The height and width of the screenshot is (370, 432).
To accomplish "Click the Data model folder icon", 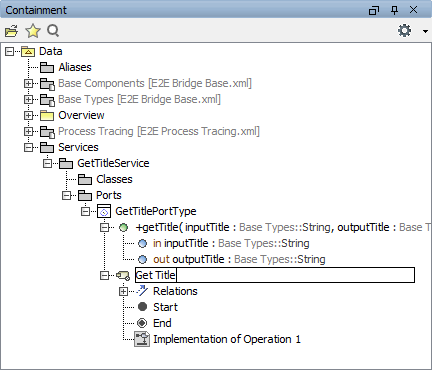I will (28, 52).
